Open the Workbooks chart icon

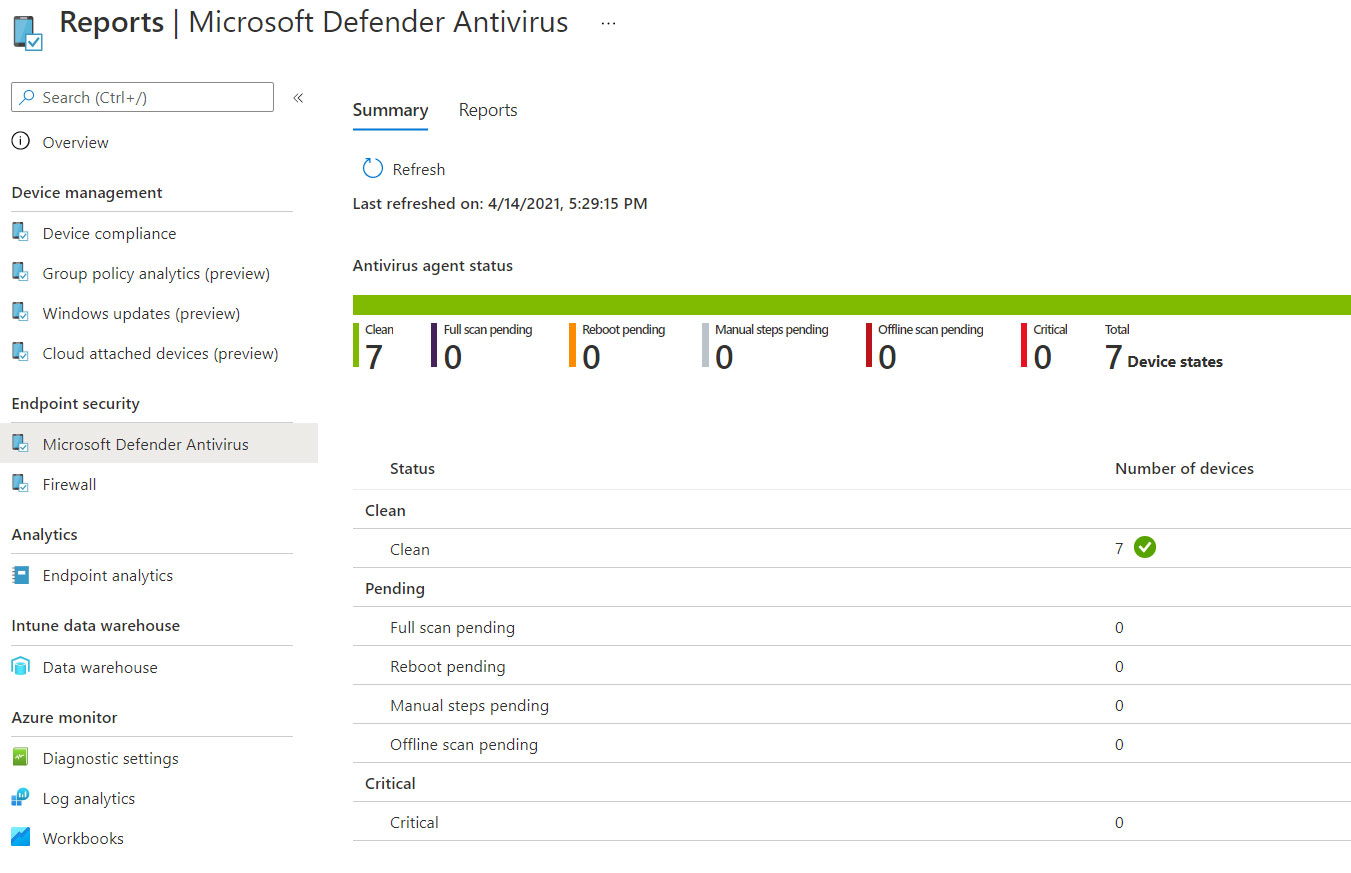pos(20,838)
